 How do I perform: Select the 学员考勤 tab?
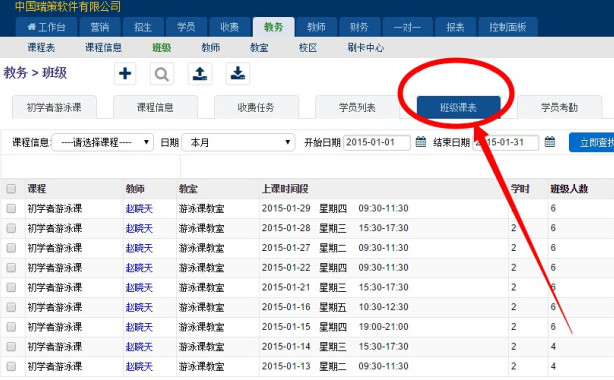pyautogui.click(x=560, y=107)
